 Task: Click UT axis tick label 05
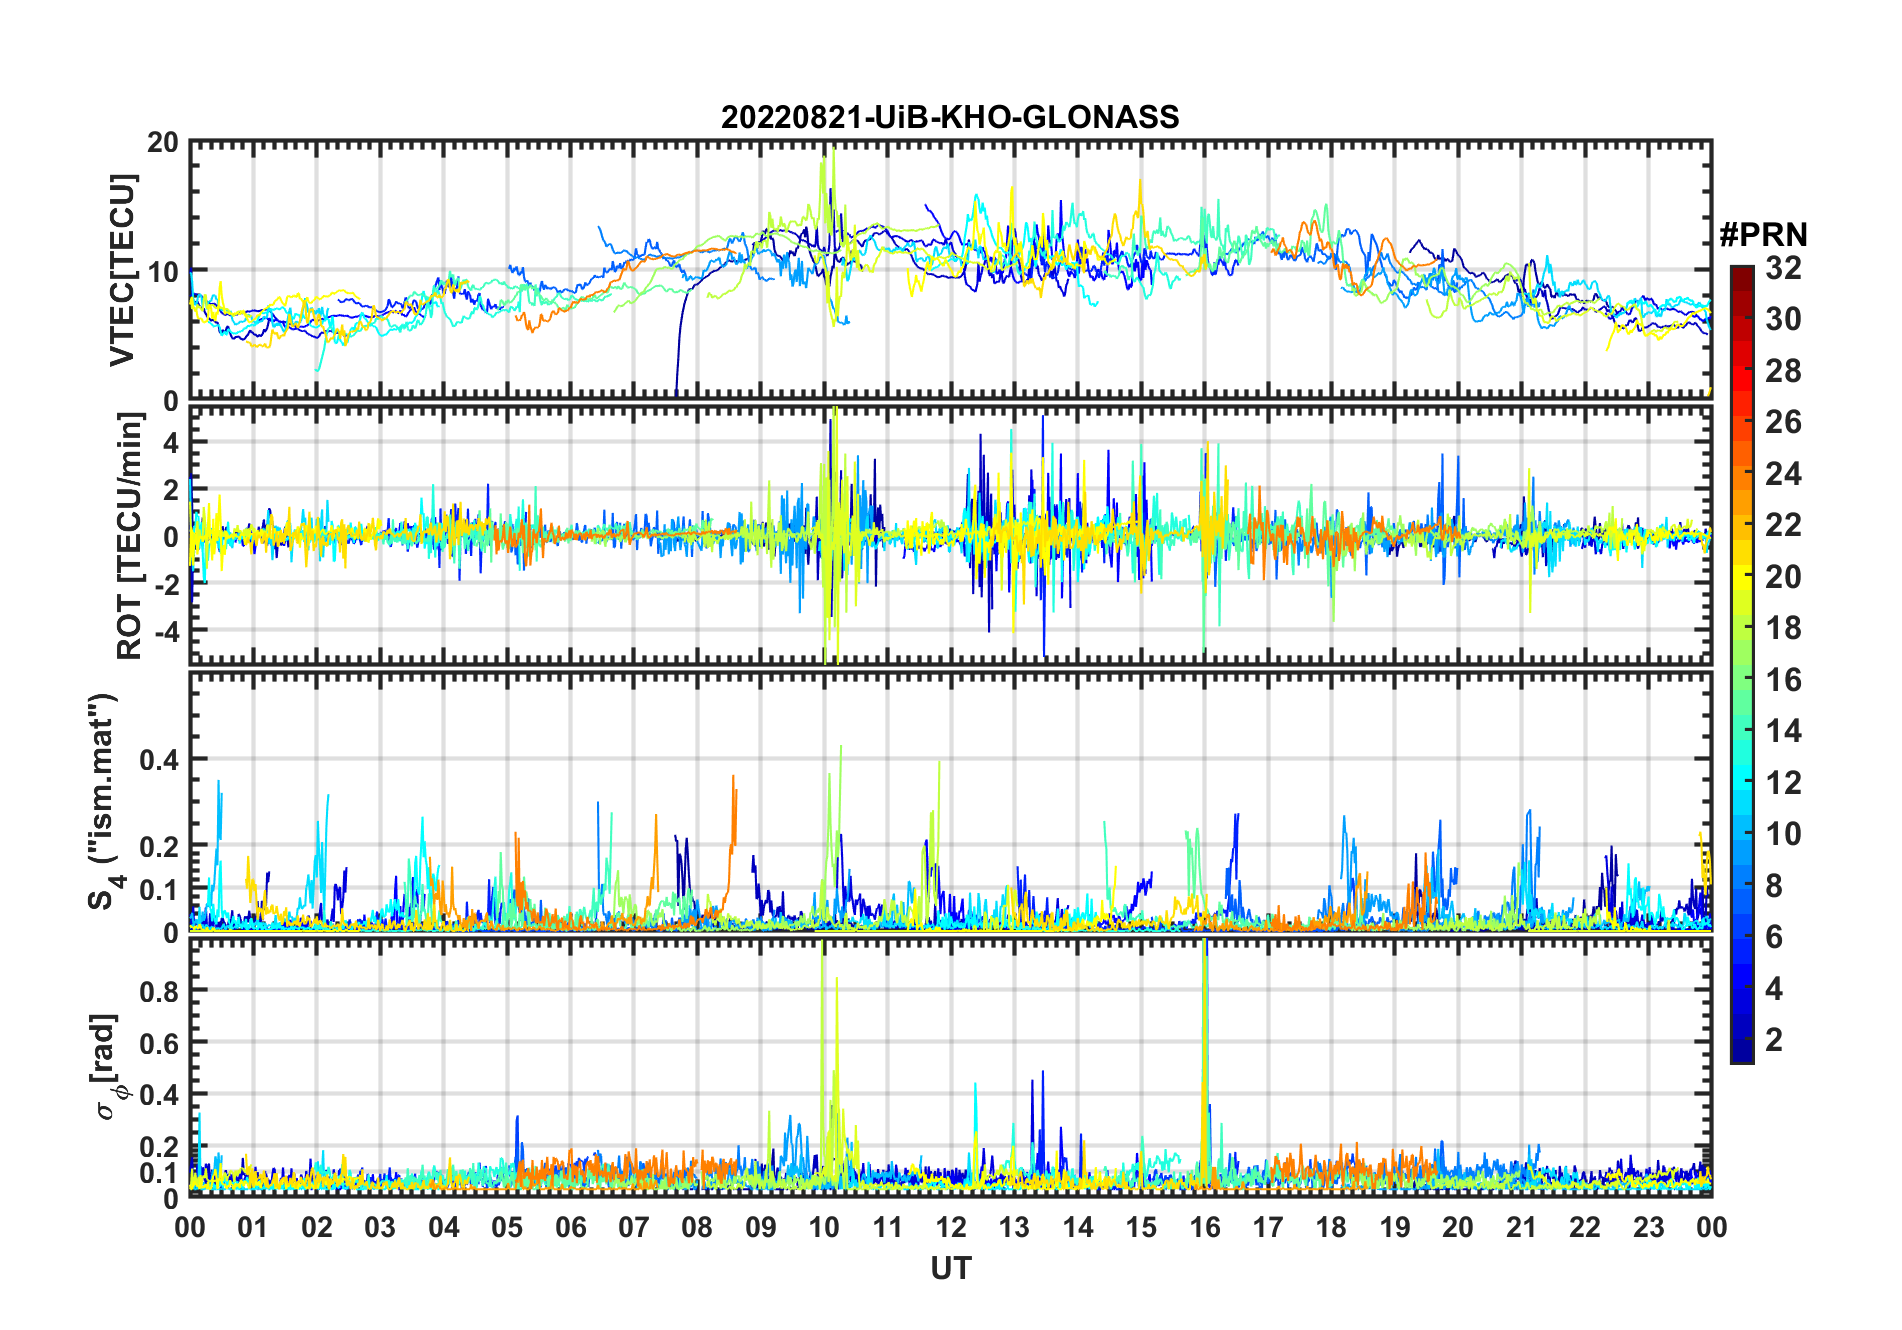[x=507, y=1227]
